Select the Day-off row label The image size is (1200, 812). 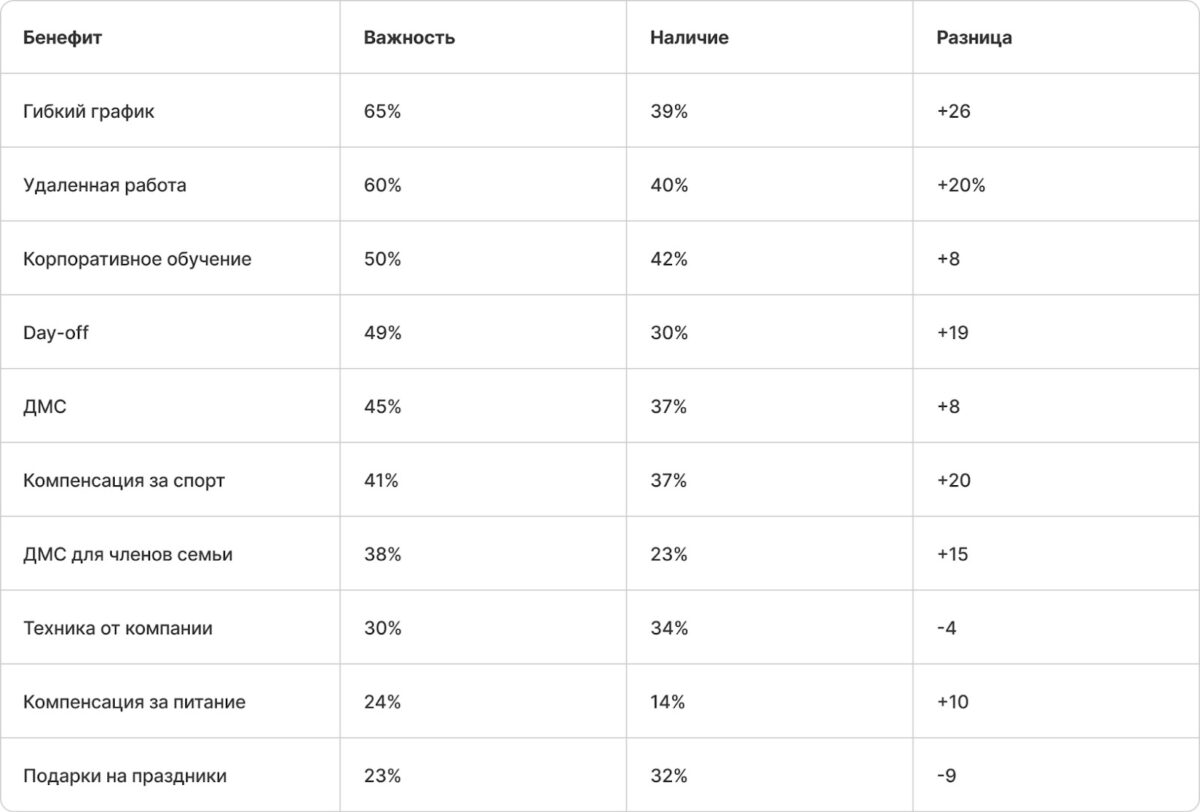(56, 333)
